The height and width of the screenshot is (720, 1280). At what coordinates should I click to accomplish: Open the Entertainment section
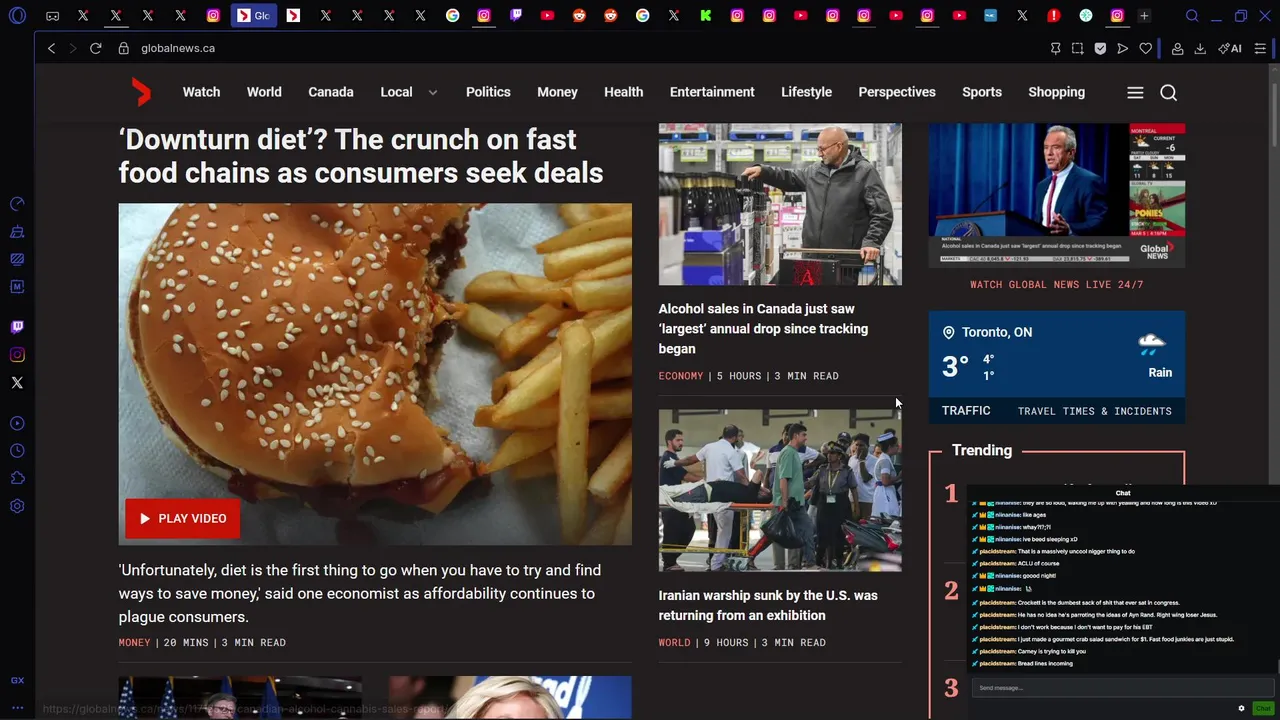click(x=712, y=92)
